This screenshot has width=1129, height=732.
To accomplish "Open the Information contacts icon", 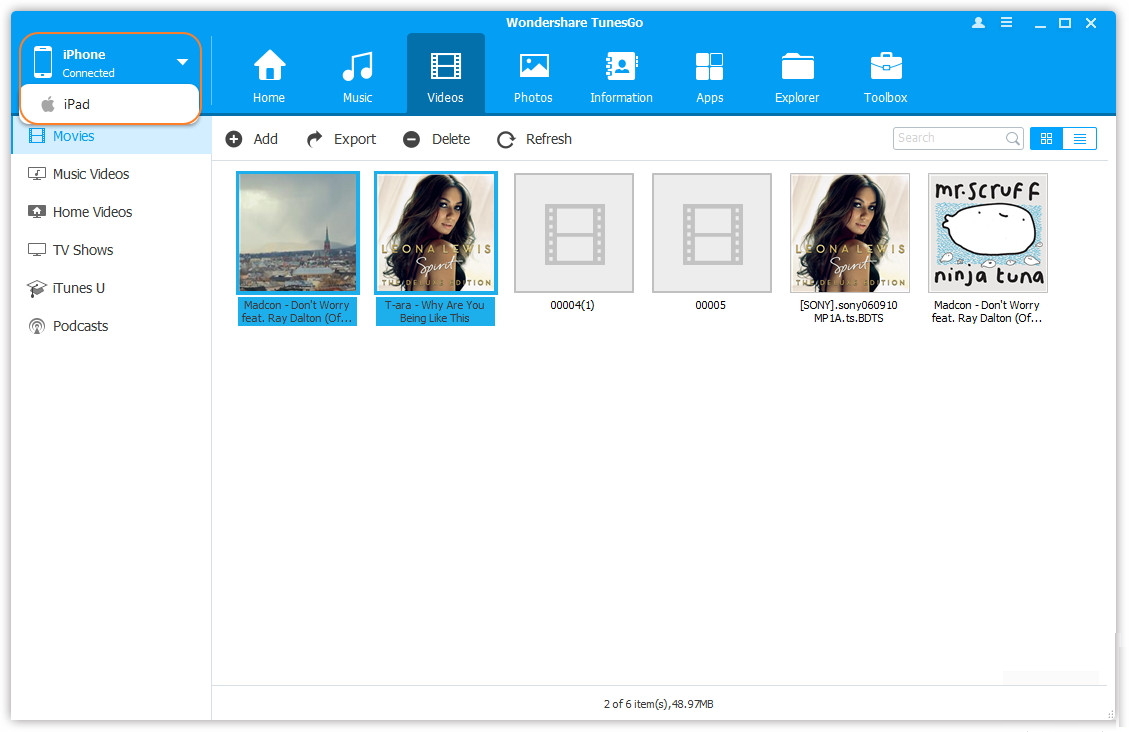I will pos(621,68).
